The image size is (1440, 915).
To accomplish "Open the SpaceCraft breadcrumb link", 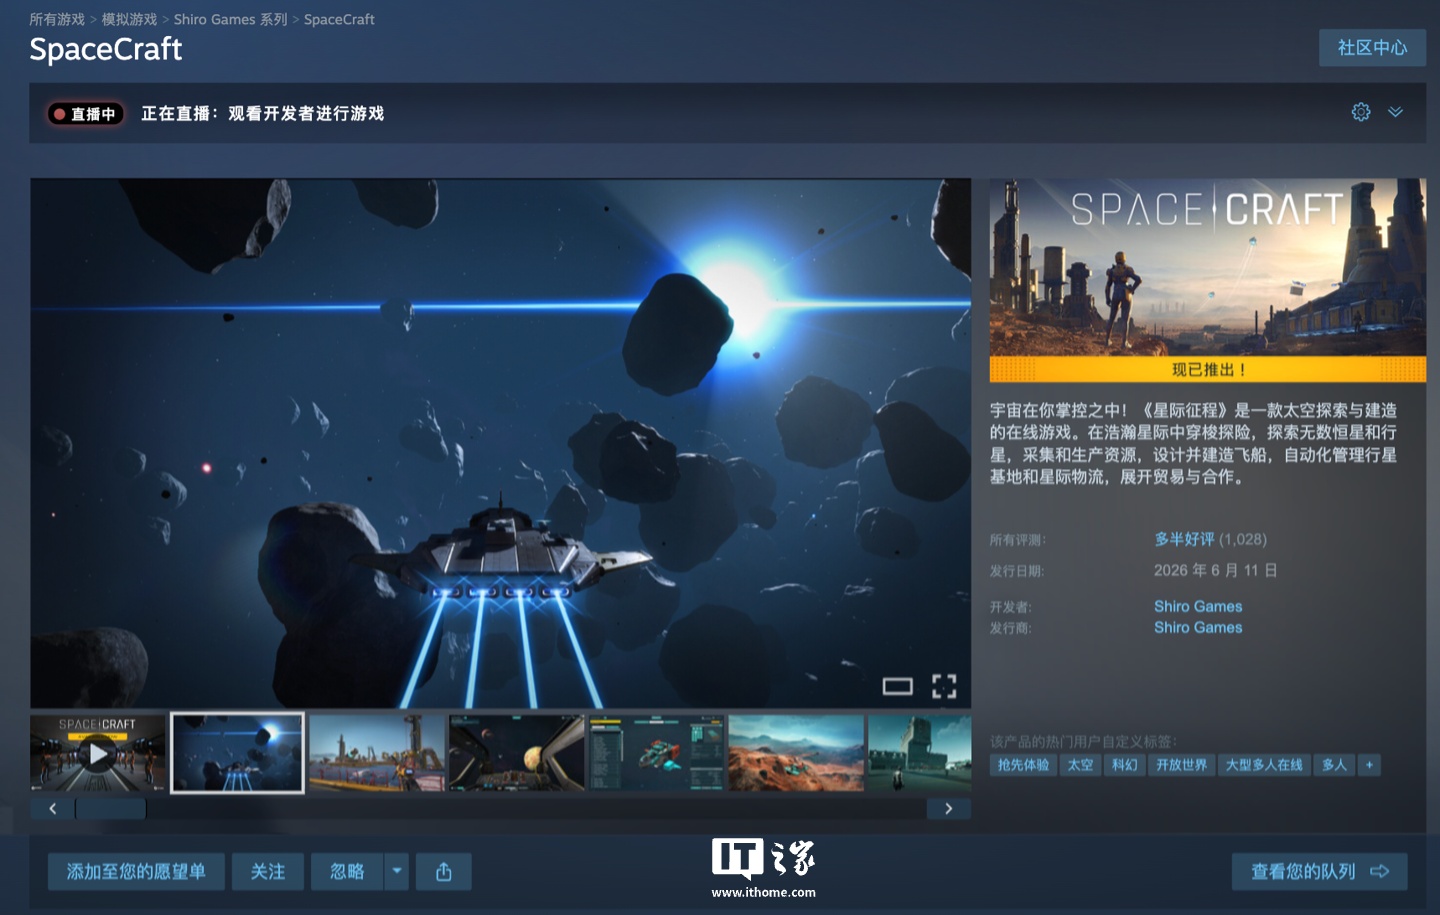I will tap(339, 19).
